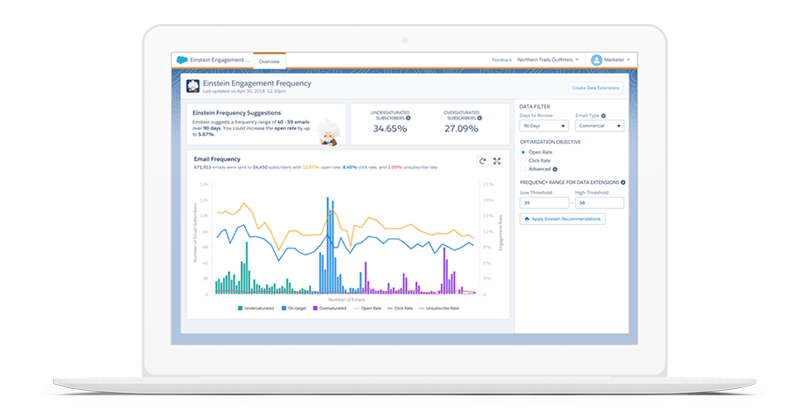Toggle Click Rate line in chart legend
This screenshot has height=417, width=800.
pyautogui.click(x=400, y=308)
